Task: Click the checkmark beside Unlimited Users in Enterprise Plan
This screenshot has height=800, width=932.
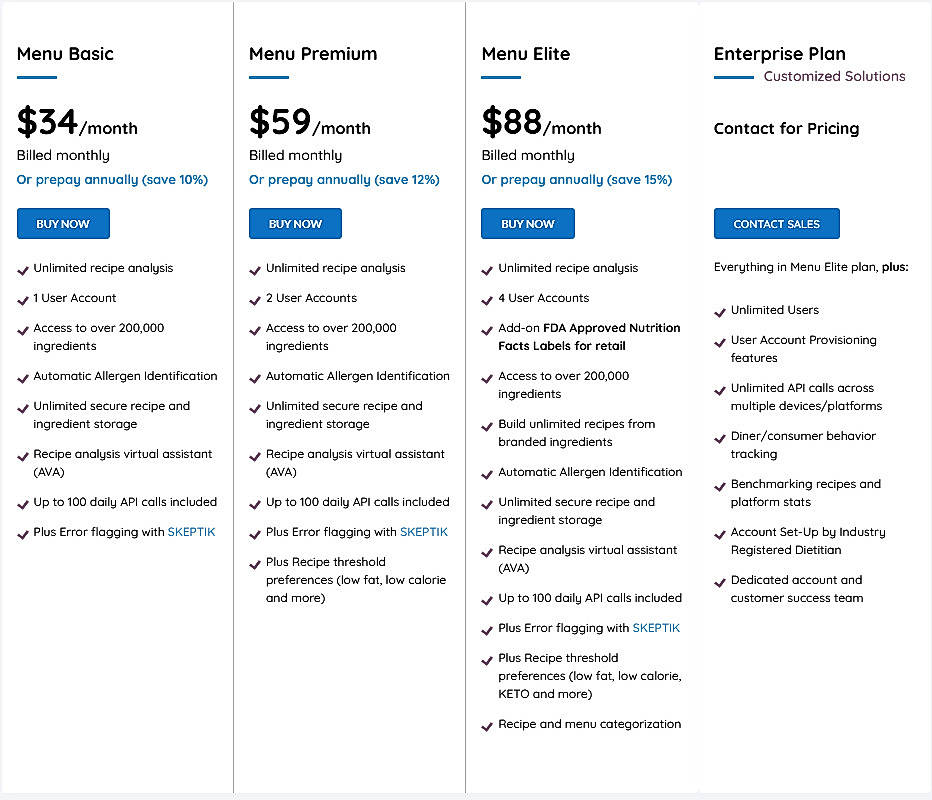Action: [718, 310]
